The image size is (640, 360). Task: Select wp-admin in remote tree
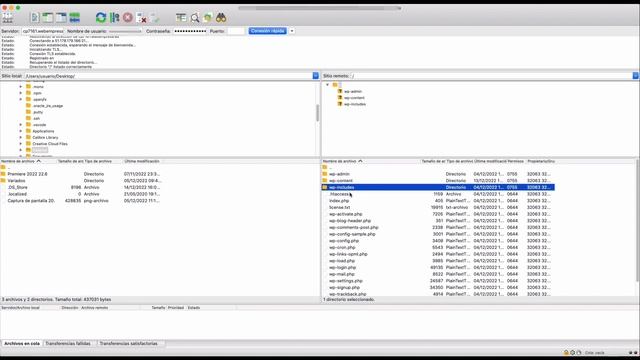click(353, 91)
